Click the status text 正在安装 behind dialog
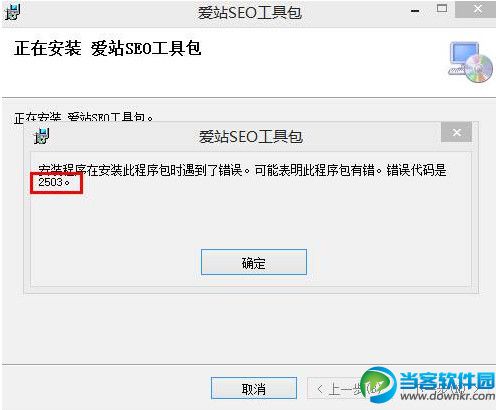Image resolution: width=496 pixels, height=410 pixels. (x=38, y=117)
